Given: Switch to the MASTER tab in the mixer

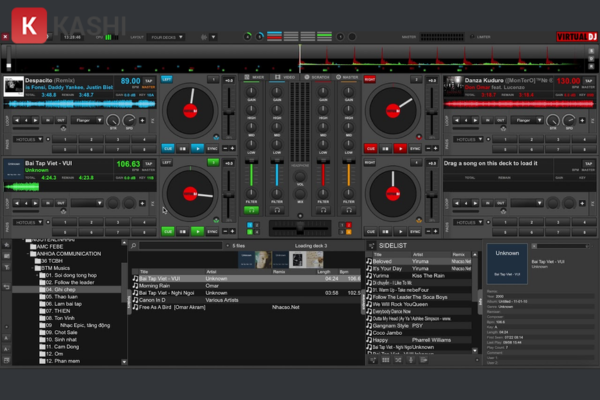Looking at the screenshot, I should [347, 77].
